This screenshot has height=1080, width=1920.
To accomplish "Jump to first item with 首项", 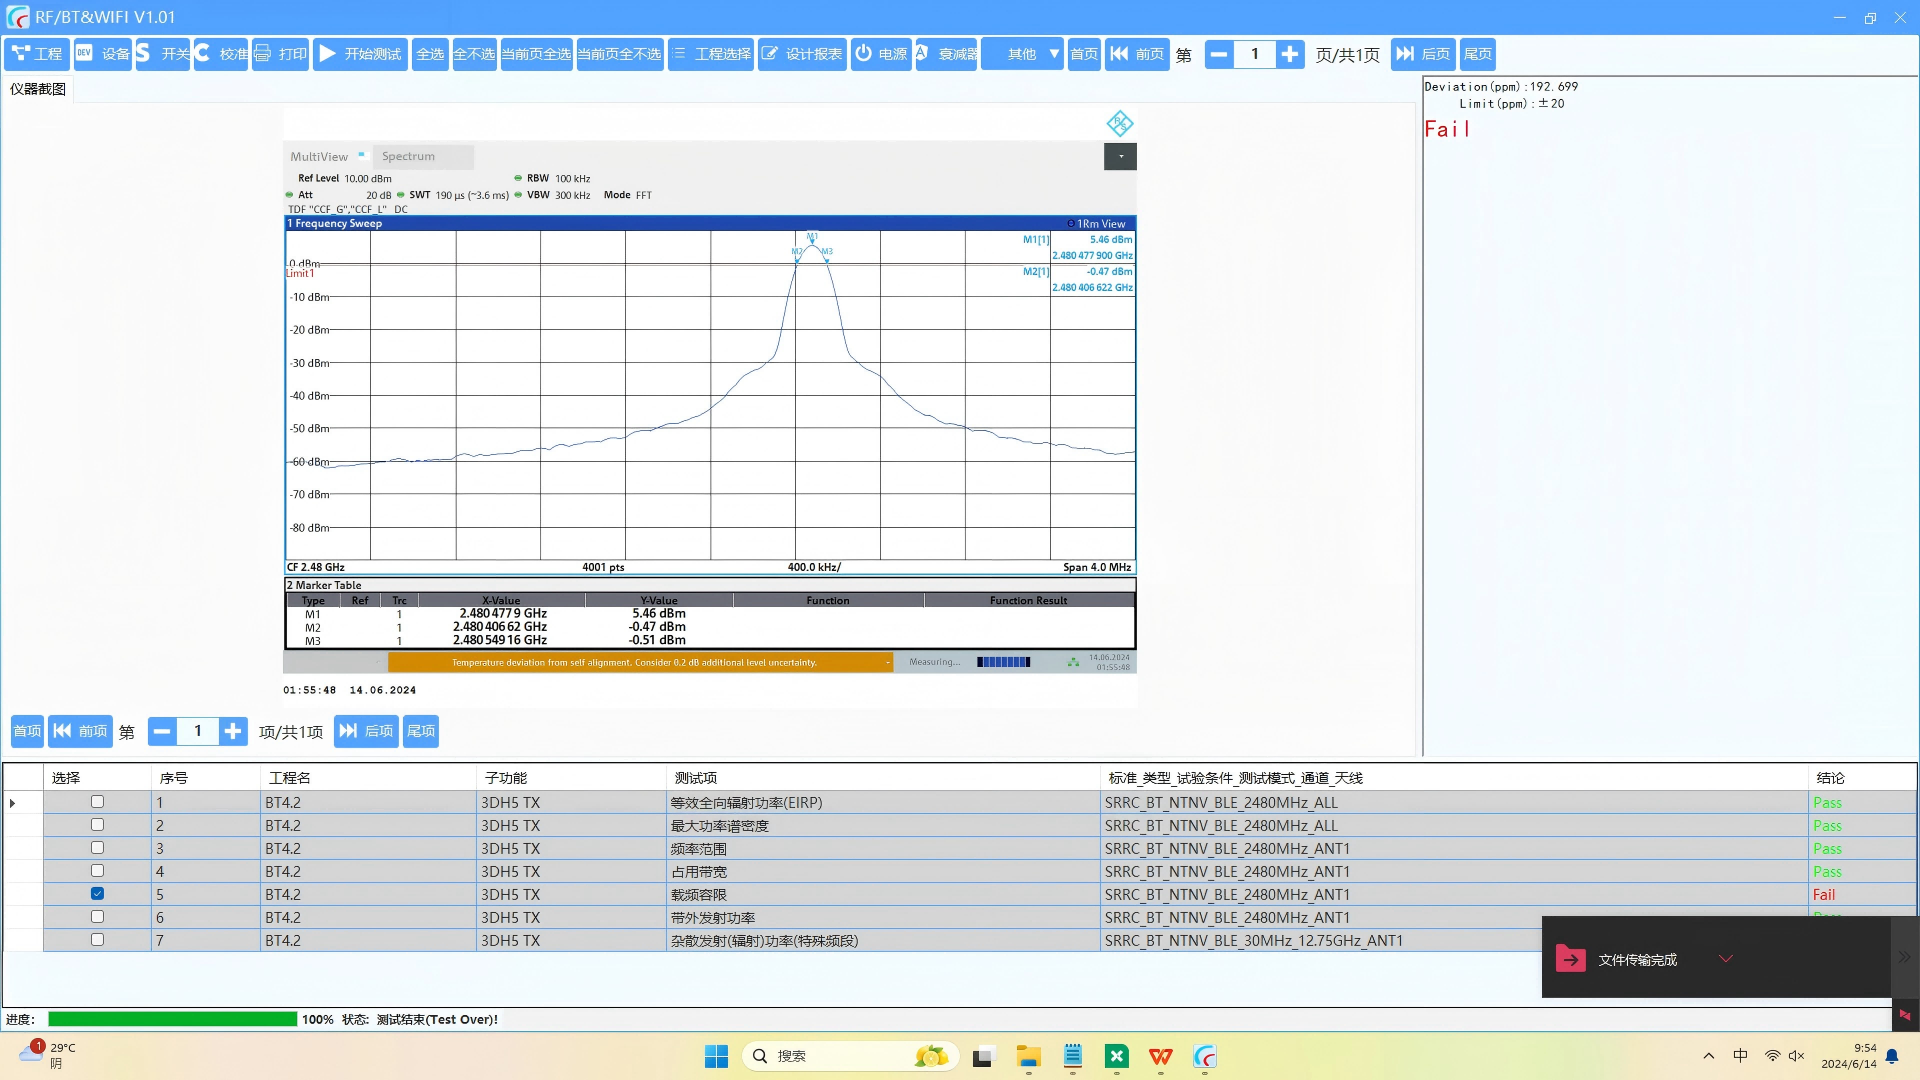I will pos(27,731).
